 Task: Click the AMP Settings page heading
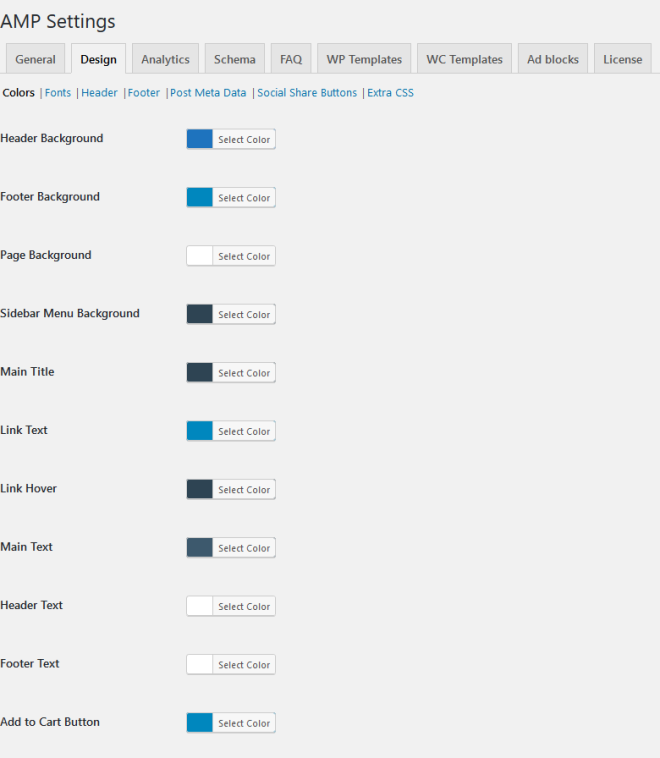point(58,22)
